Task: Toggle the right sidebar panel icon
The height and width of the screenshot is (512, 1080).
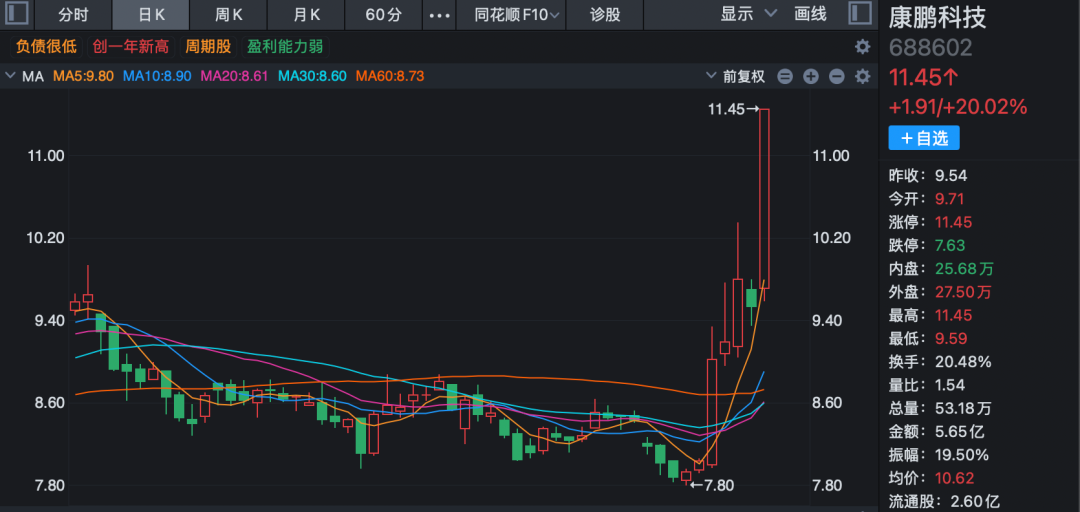Action: 859,14
